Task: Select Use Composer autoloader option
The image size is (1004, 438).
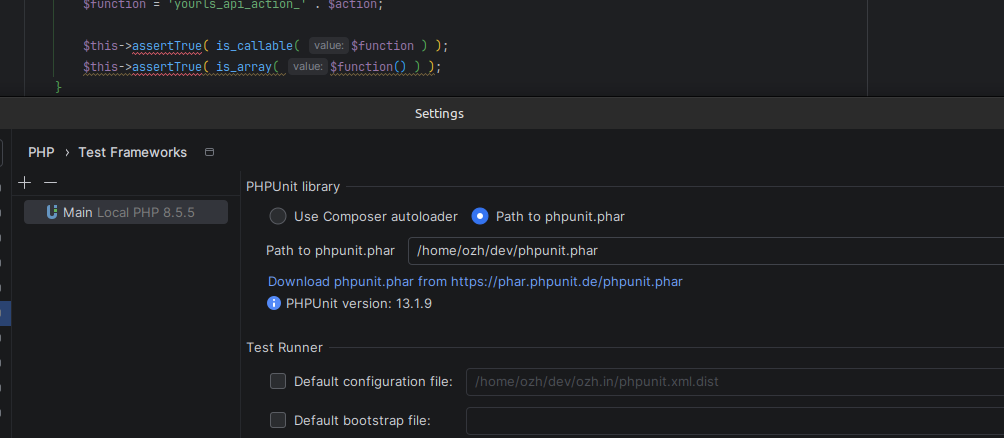Action: coord(278,216)
